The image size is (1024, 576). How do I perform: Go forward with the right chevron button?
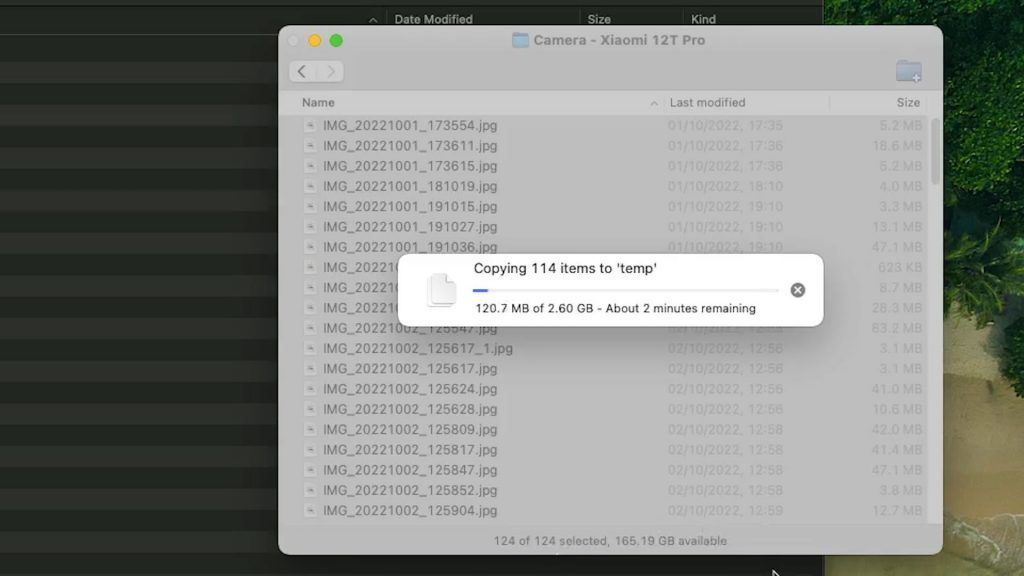pyautogui.click(x=330, y=71)
